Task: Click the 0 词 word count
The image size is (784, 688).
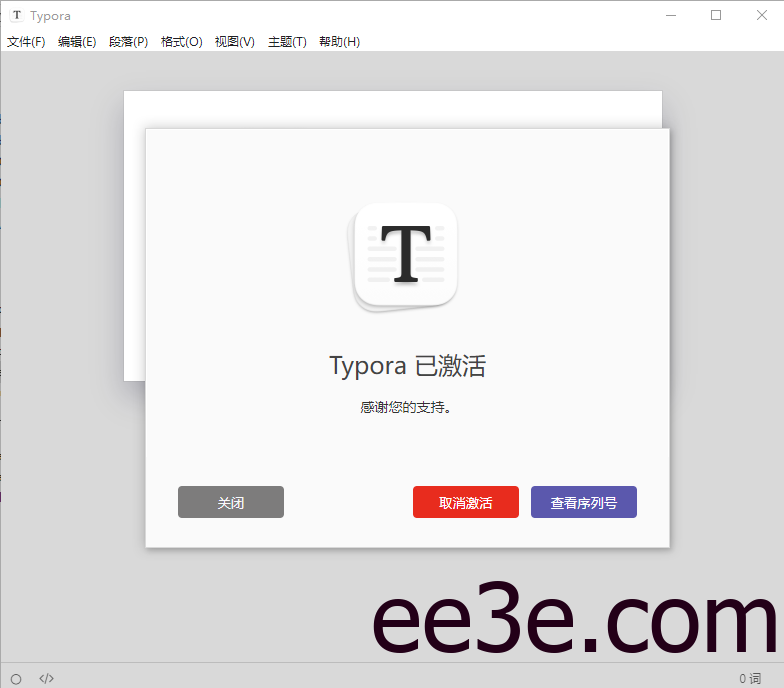Action: point(750,678)
